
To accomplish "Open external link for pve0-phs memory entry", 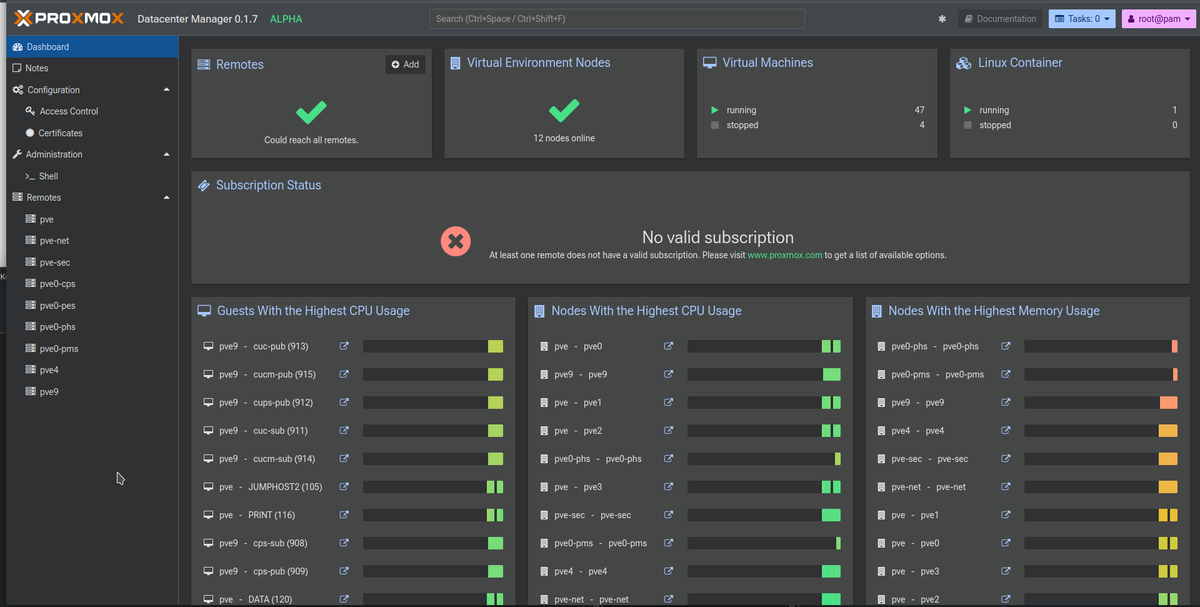I will click(x=1007, y=345).
